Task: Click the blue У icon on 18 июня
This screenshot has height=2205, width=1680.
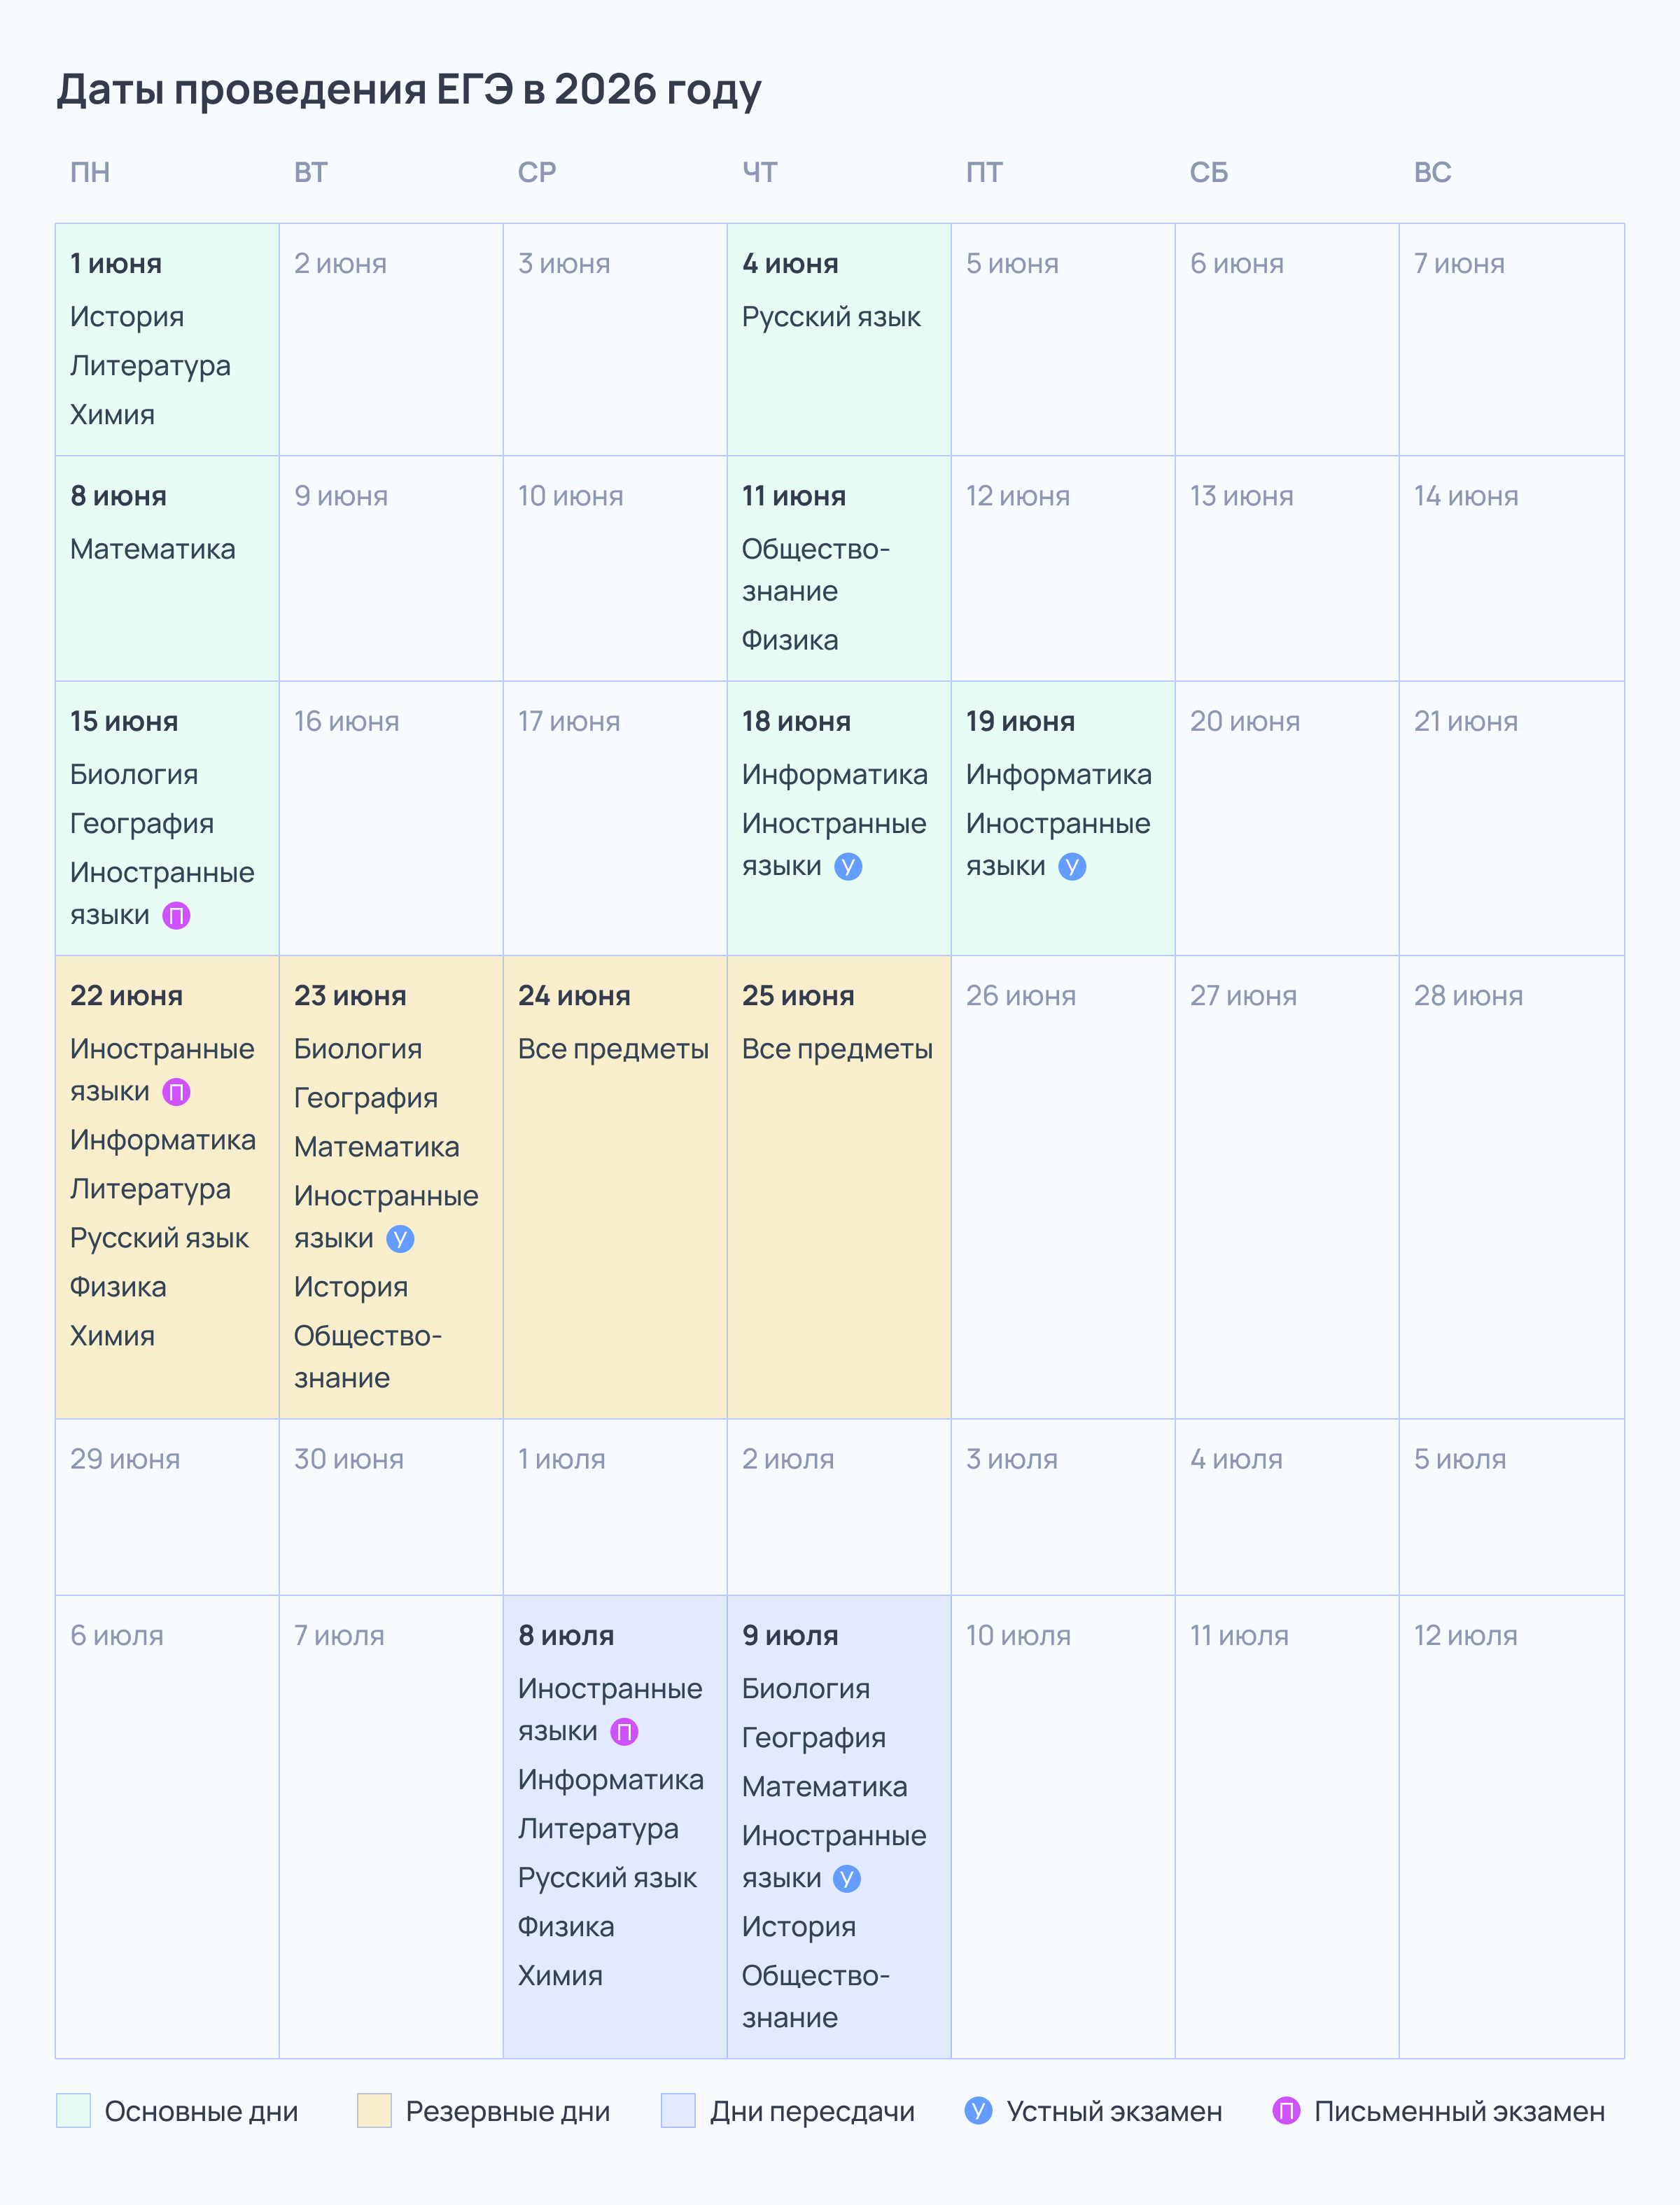Action: [848, 866]
